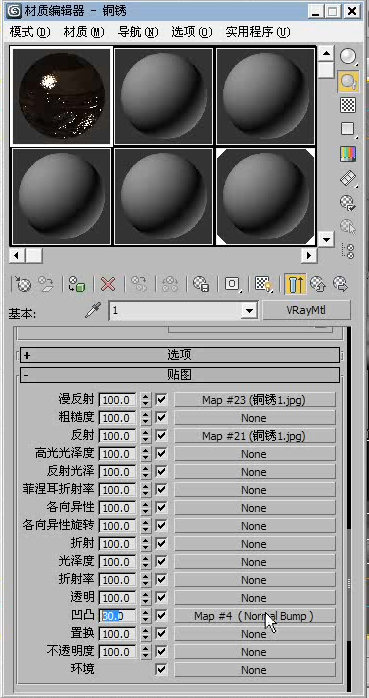The width and height of the screenshot is (369, 698).
Task: Click the Get Material icon
Action: coord(23,284)
